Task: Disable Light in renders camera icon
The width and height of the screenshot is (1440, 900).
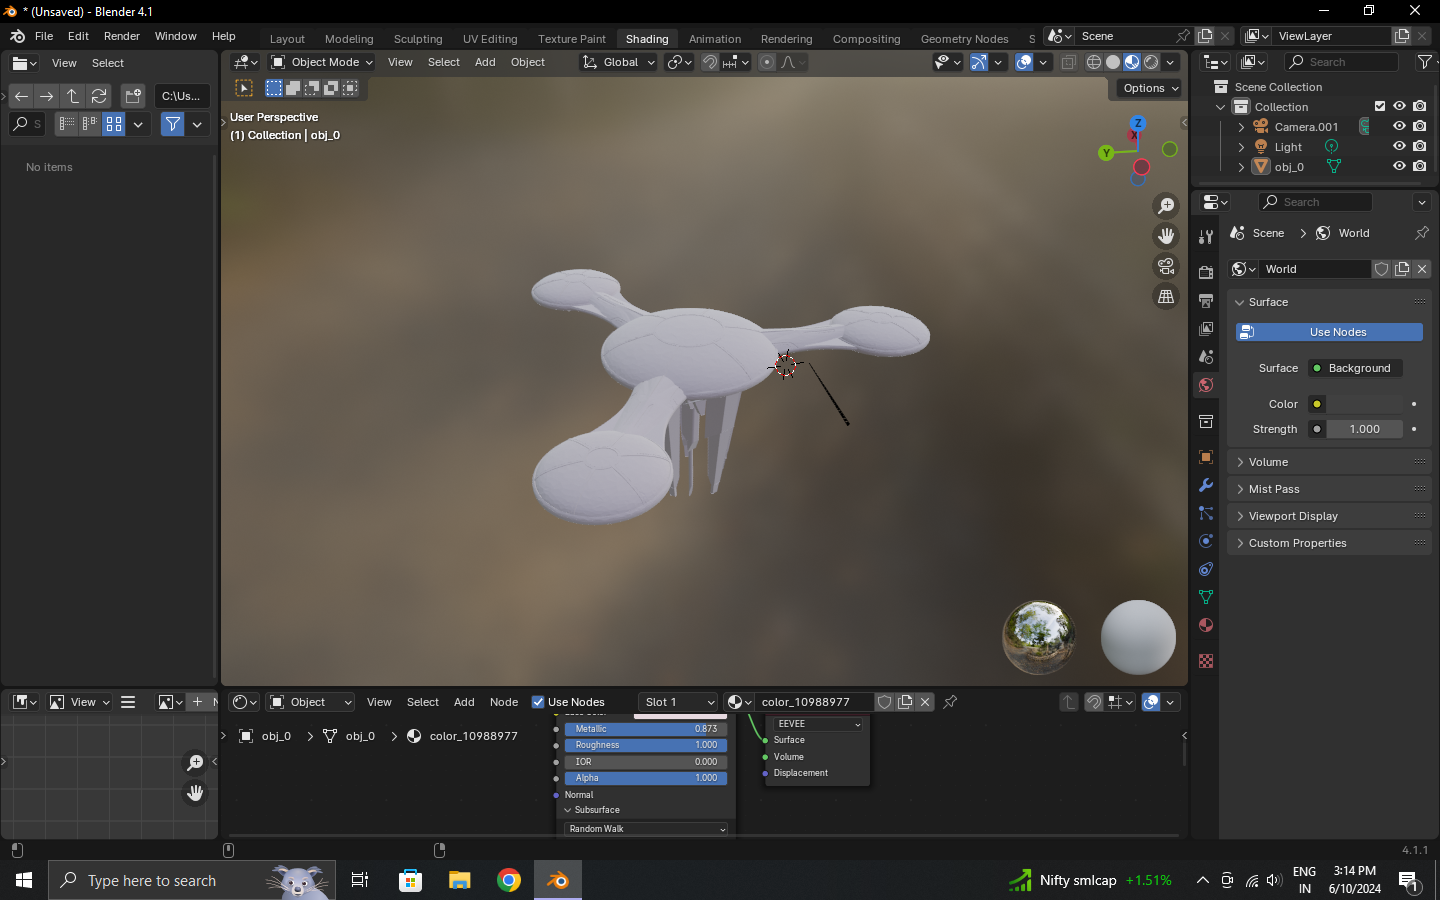Action: [x=1419, y=146]
